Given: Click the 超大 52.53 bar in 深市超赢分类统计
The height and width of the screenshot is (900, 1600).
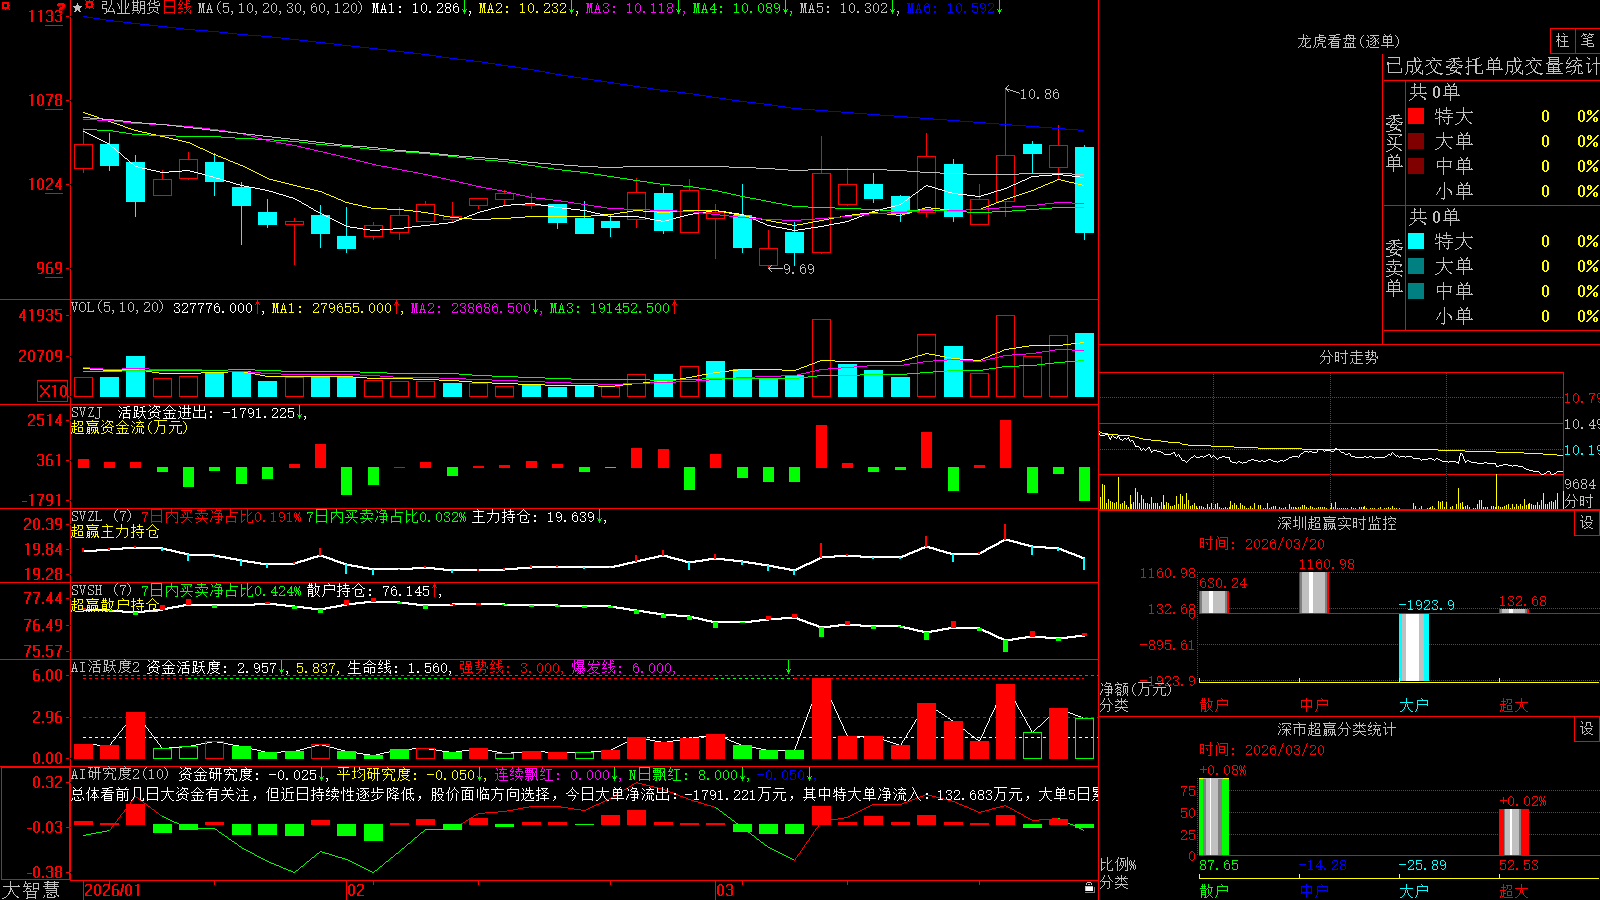Looking at the screenshot, I should pos(1513,832).
